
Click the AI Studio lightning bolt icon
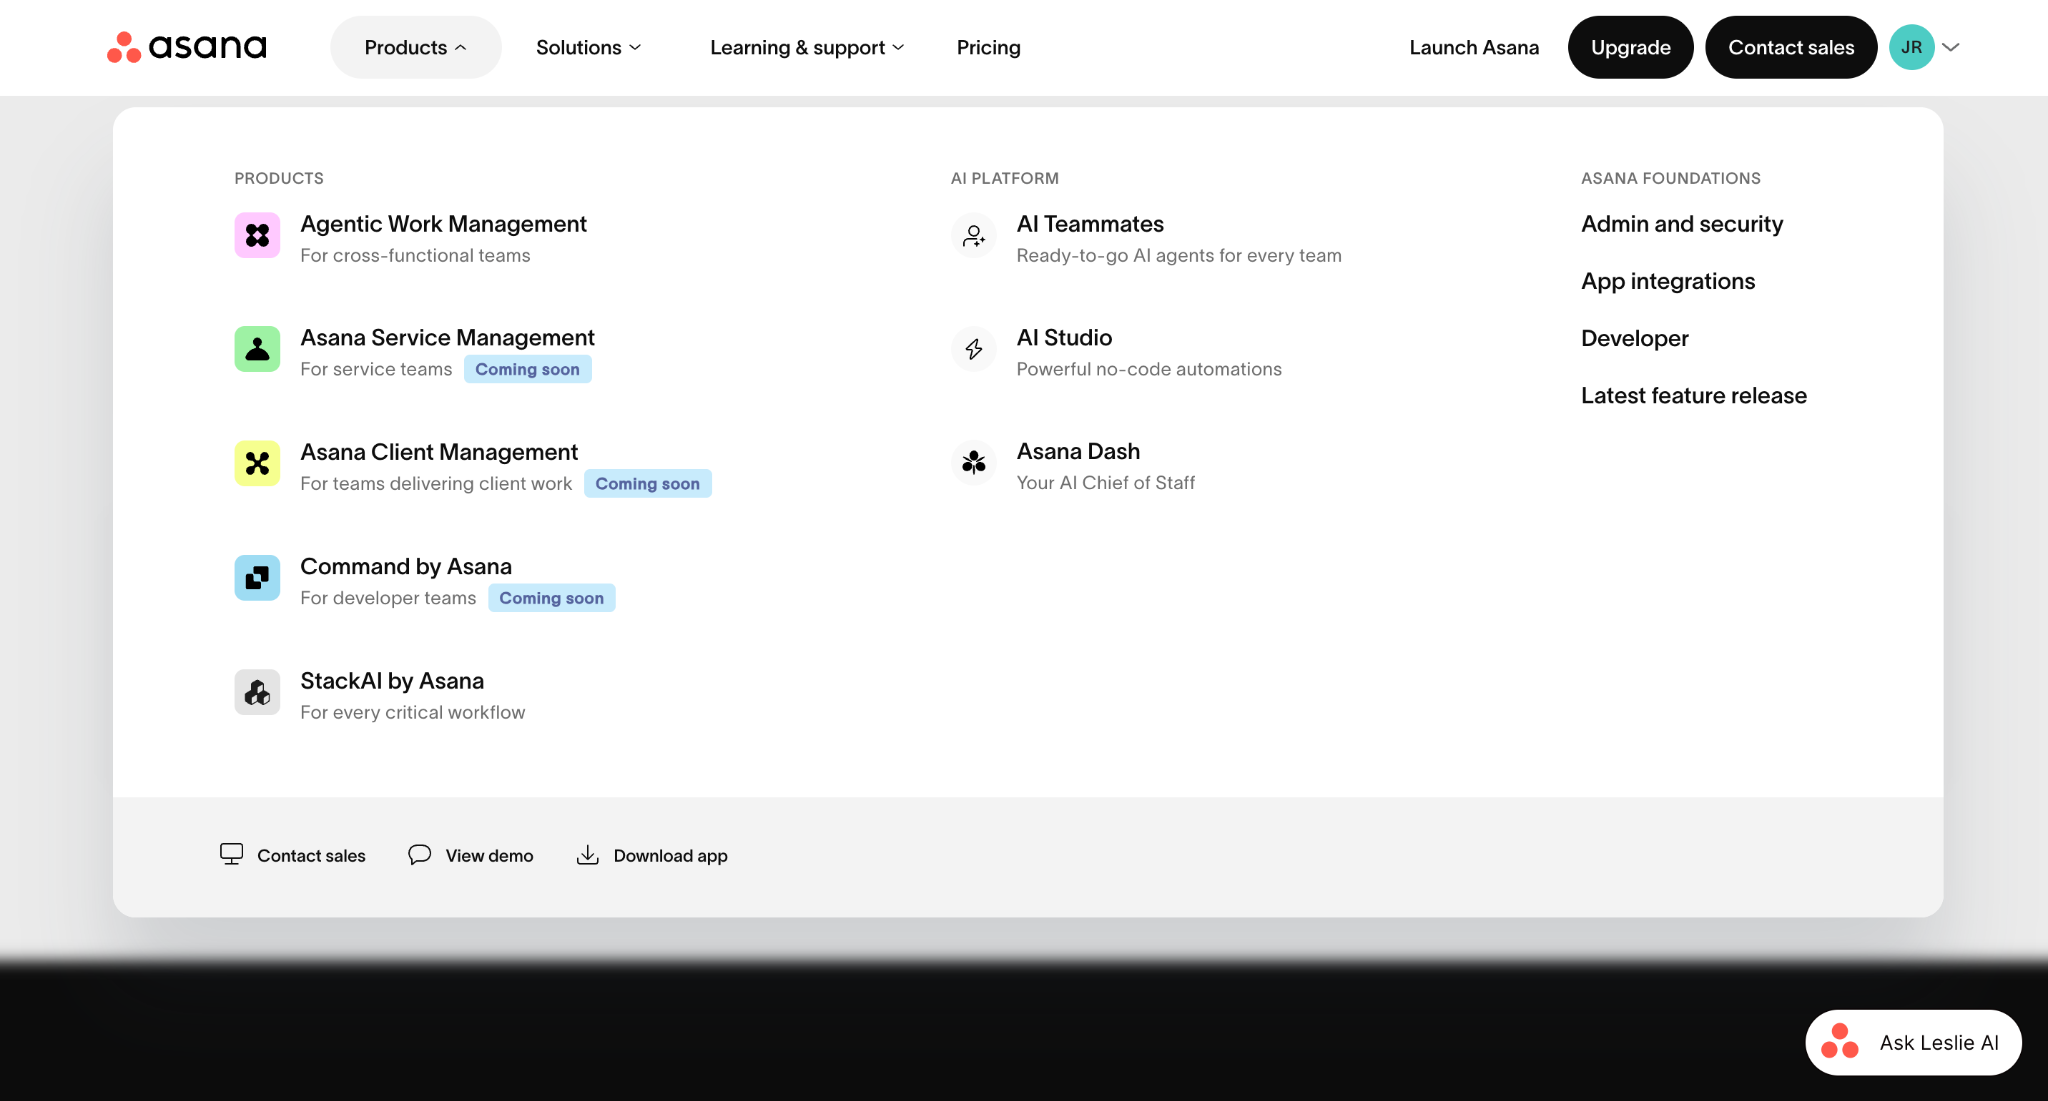point(973,349)
